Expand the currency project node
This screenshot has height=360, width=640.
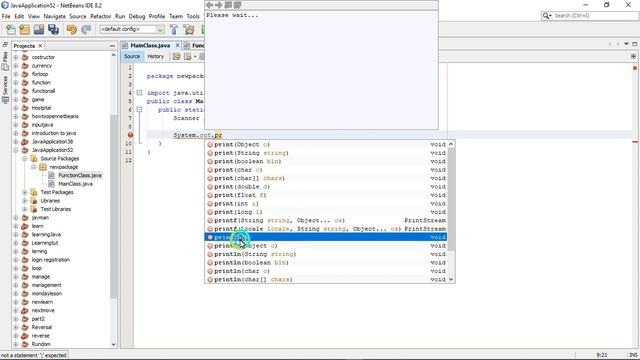(16, 66)
